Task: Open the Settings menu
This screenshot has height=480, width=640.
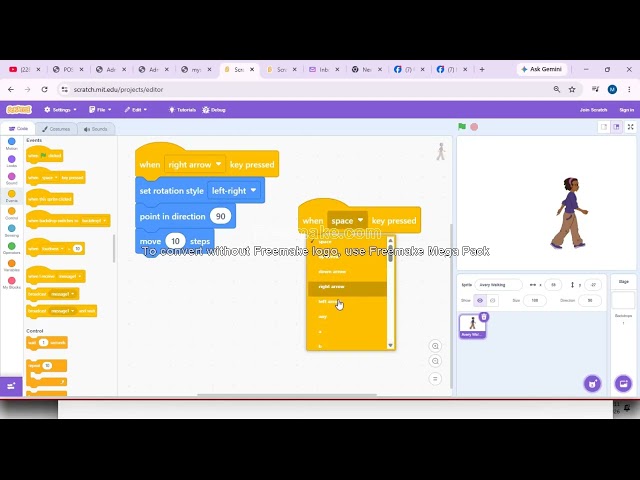Action: pyautogui.click(x=60, y=110)
